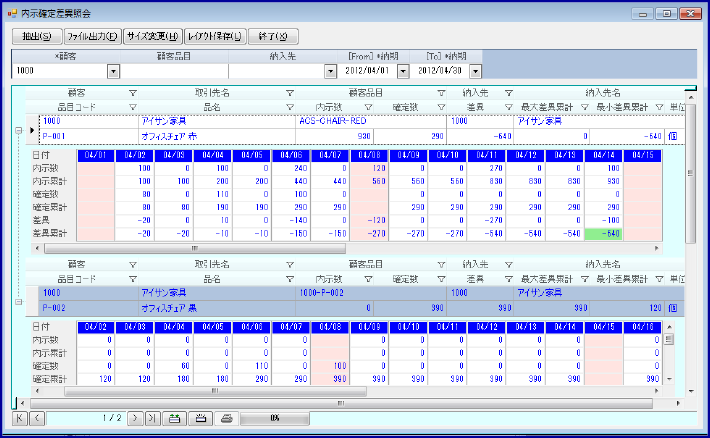Open the From 納期 date dropdown 2012/04/01
The height and width of the screenshot is (438, 710).
point(403,71)
